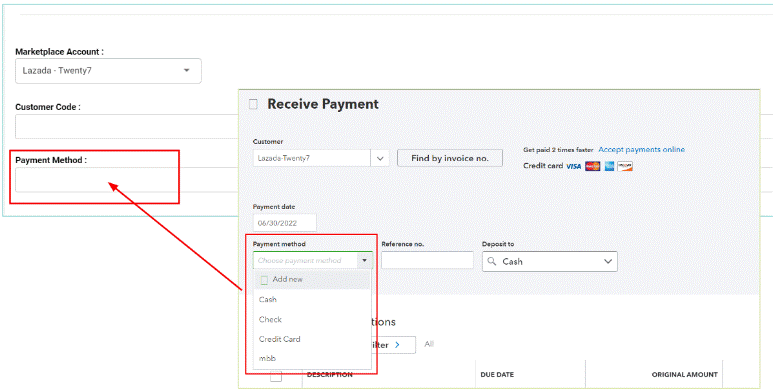
Task: Open the Accept payments online link
Action: pos(641,149)
